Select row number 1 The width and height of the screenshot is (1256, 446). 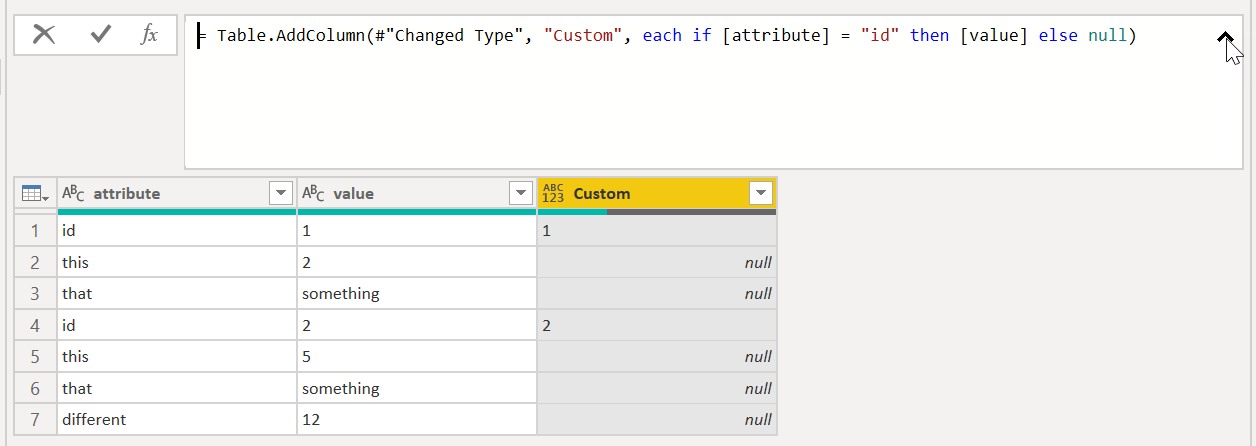(36, 231)
